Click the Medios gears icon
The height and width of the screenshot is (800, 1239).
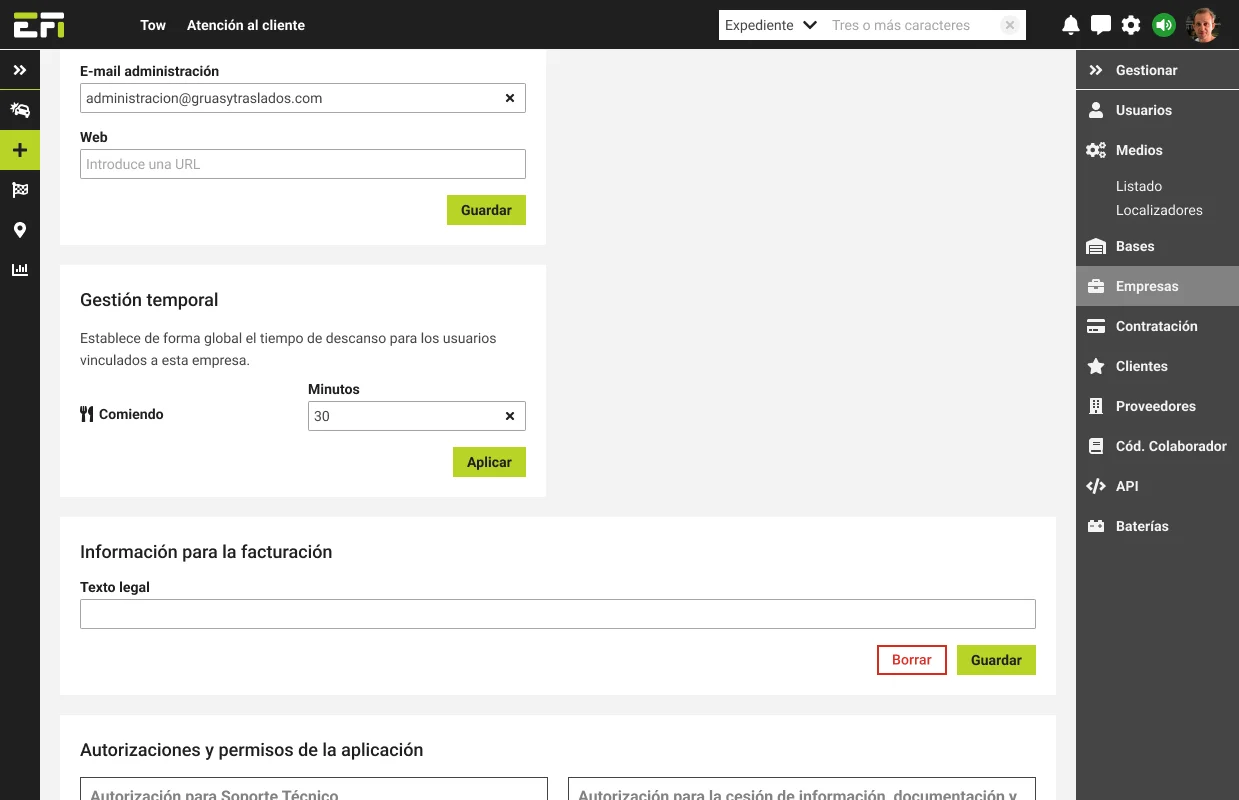[x=1096, y=150]
